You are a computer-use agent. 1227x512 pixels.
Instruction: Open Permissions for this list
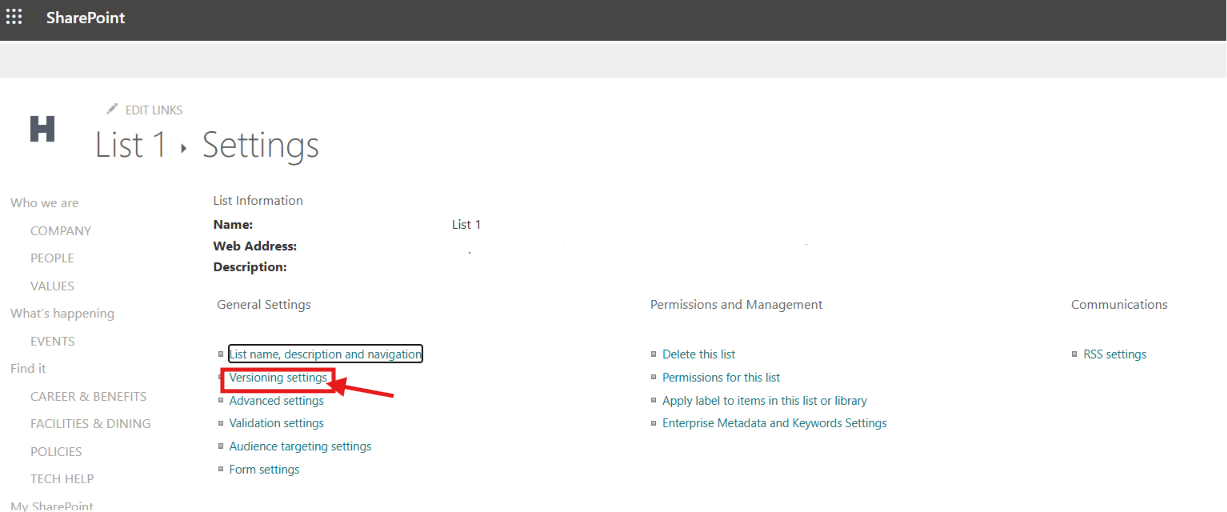tap(721, 378)
